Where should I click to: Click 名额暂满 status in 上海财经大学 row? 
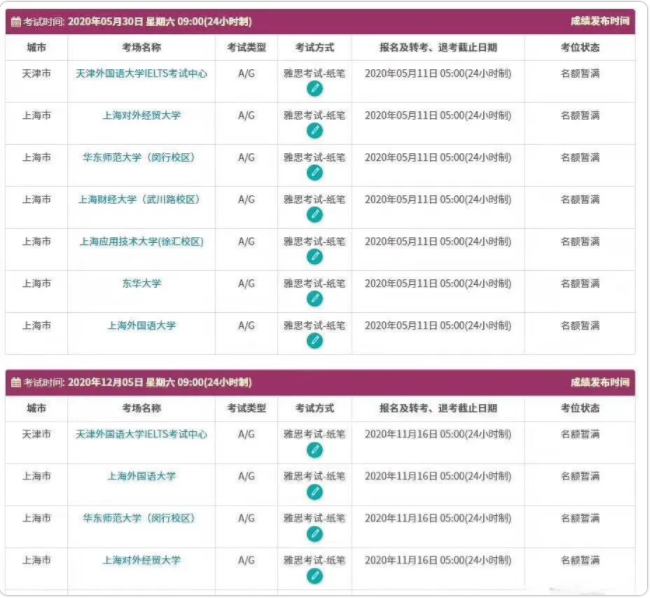pyautogui.click(x=580, y=200)
